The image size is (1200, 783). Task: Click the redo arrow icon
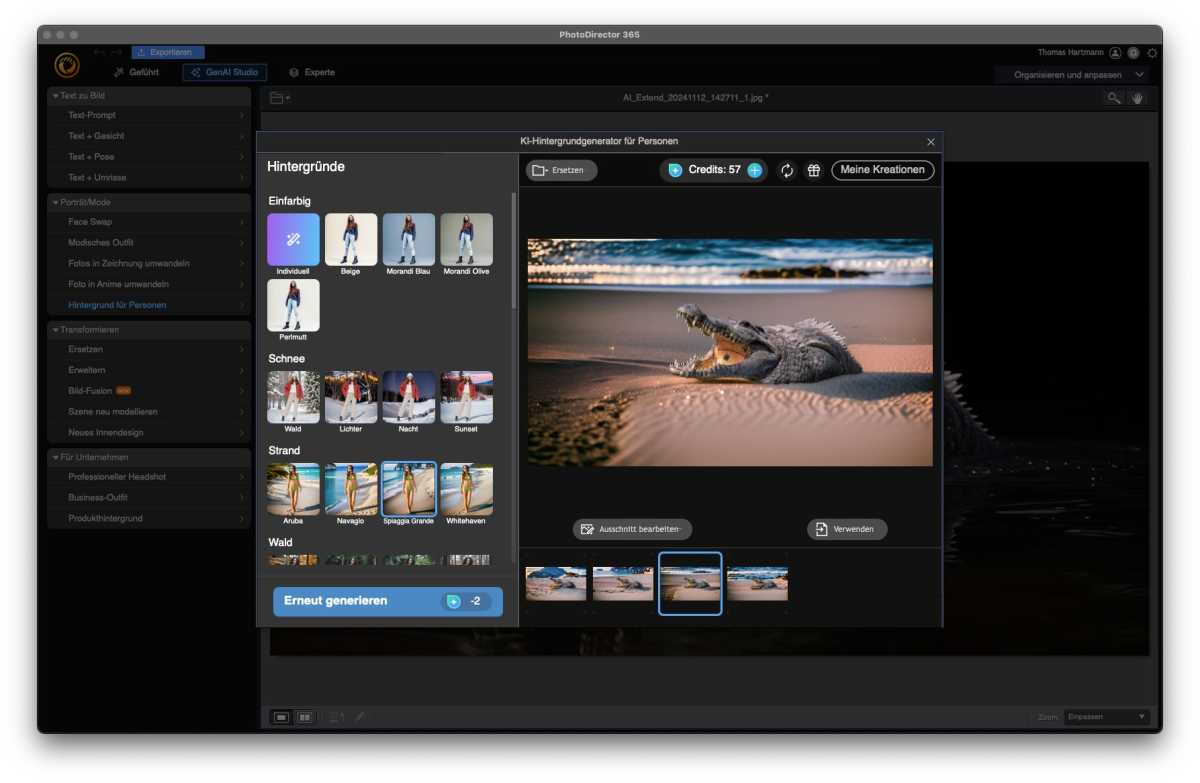click(x=117, y=52)
